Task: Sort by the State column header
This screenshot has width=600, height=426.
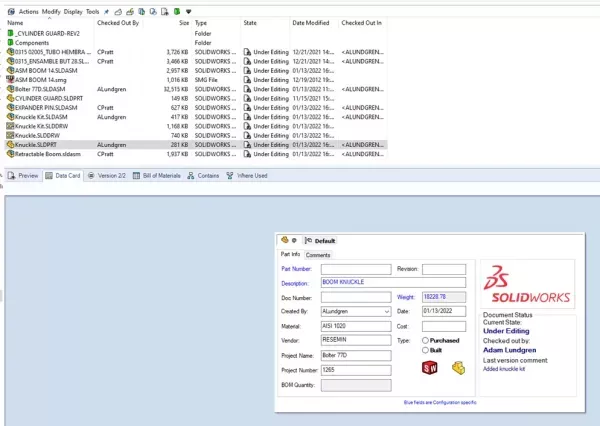Action: pyautogui.click(x=250, y=23)
